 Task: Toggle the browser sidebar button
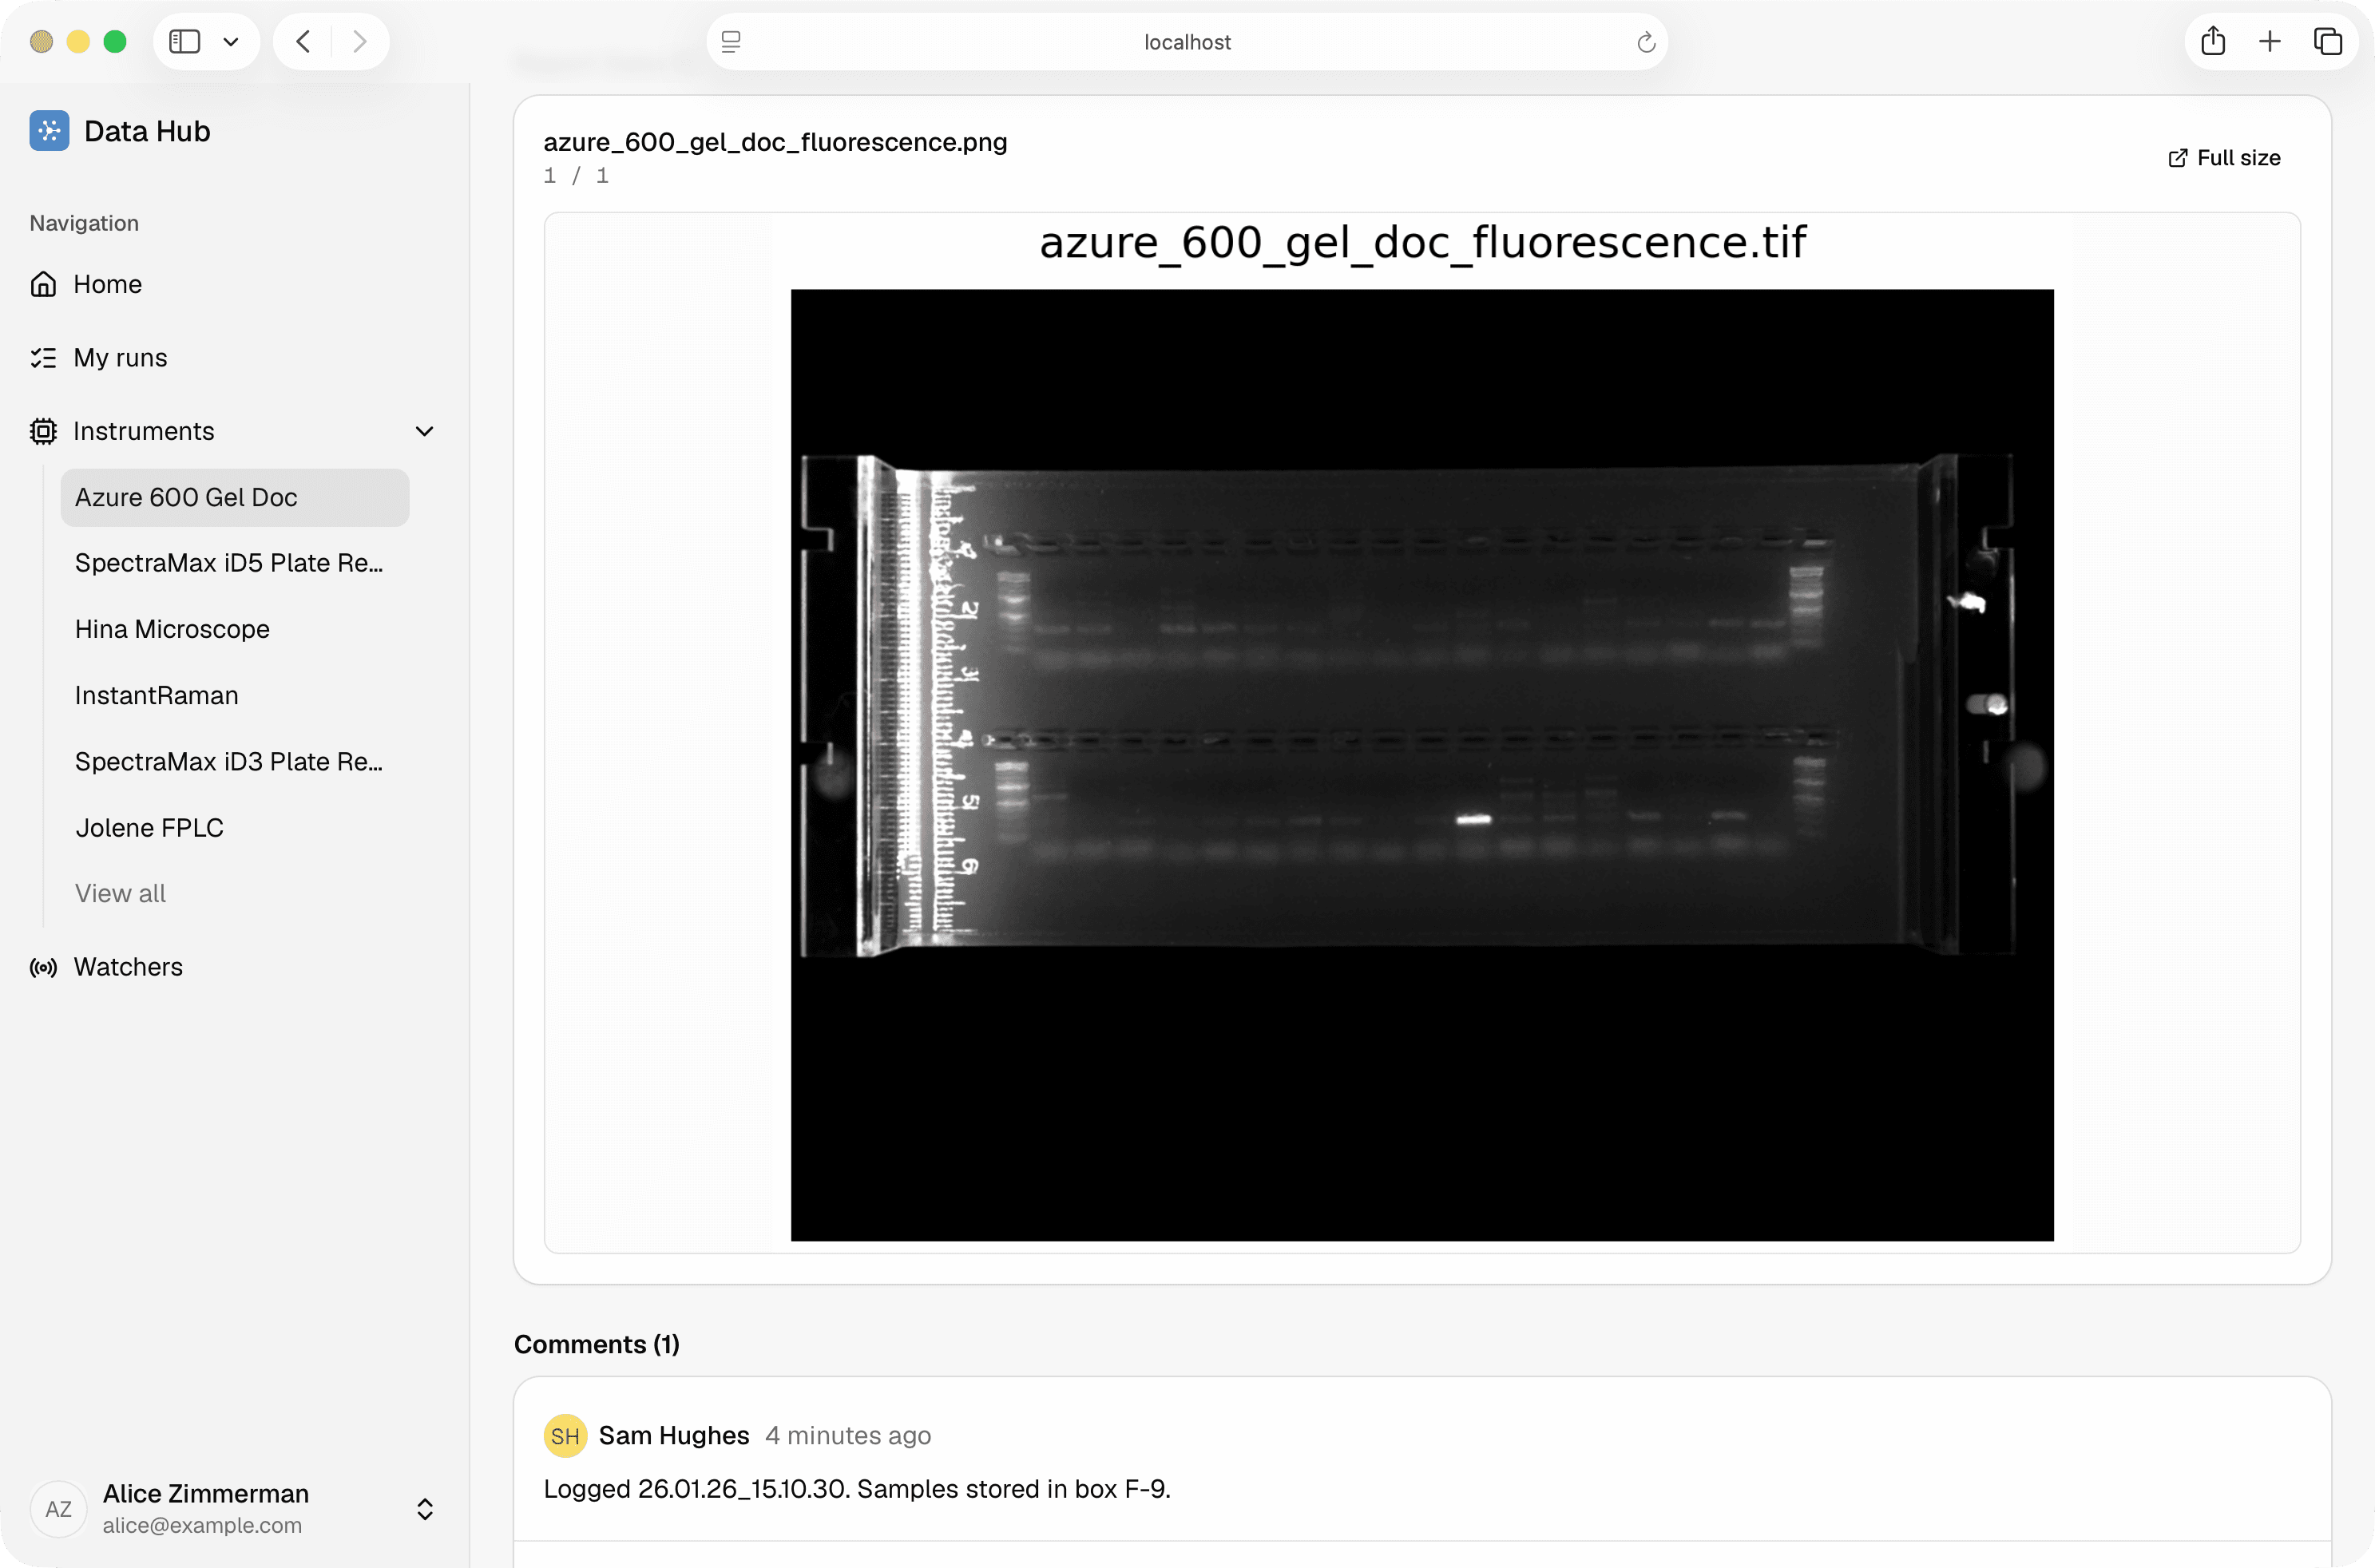[x=185, y=41]
